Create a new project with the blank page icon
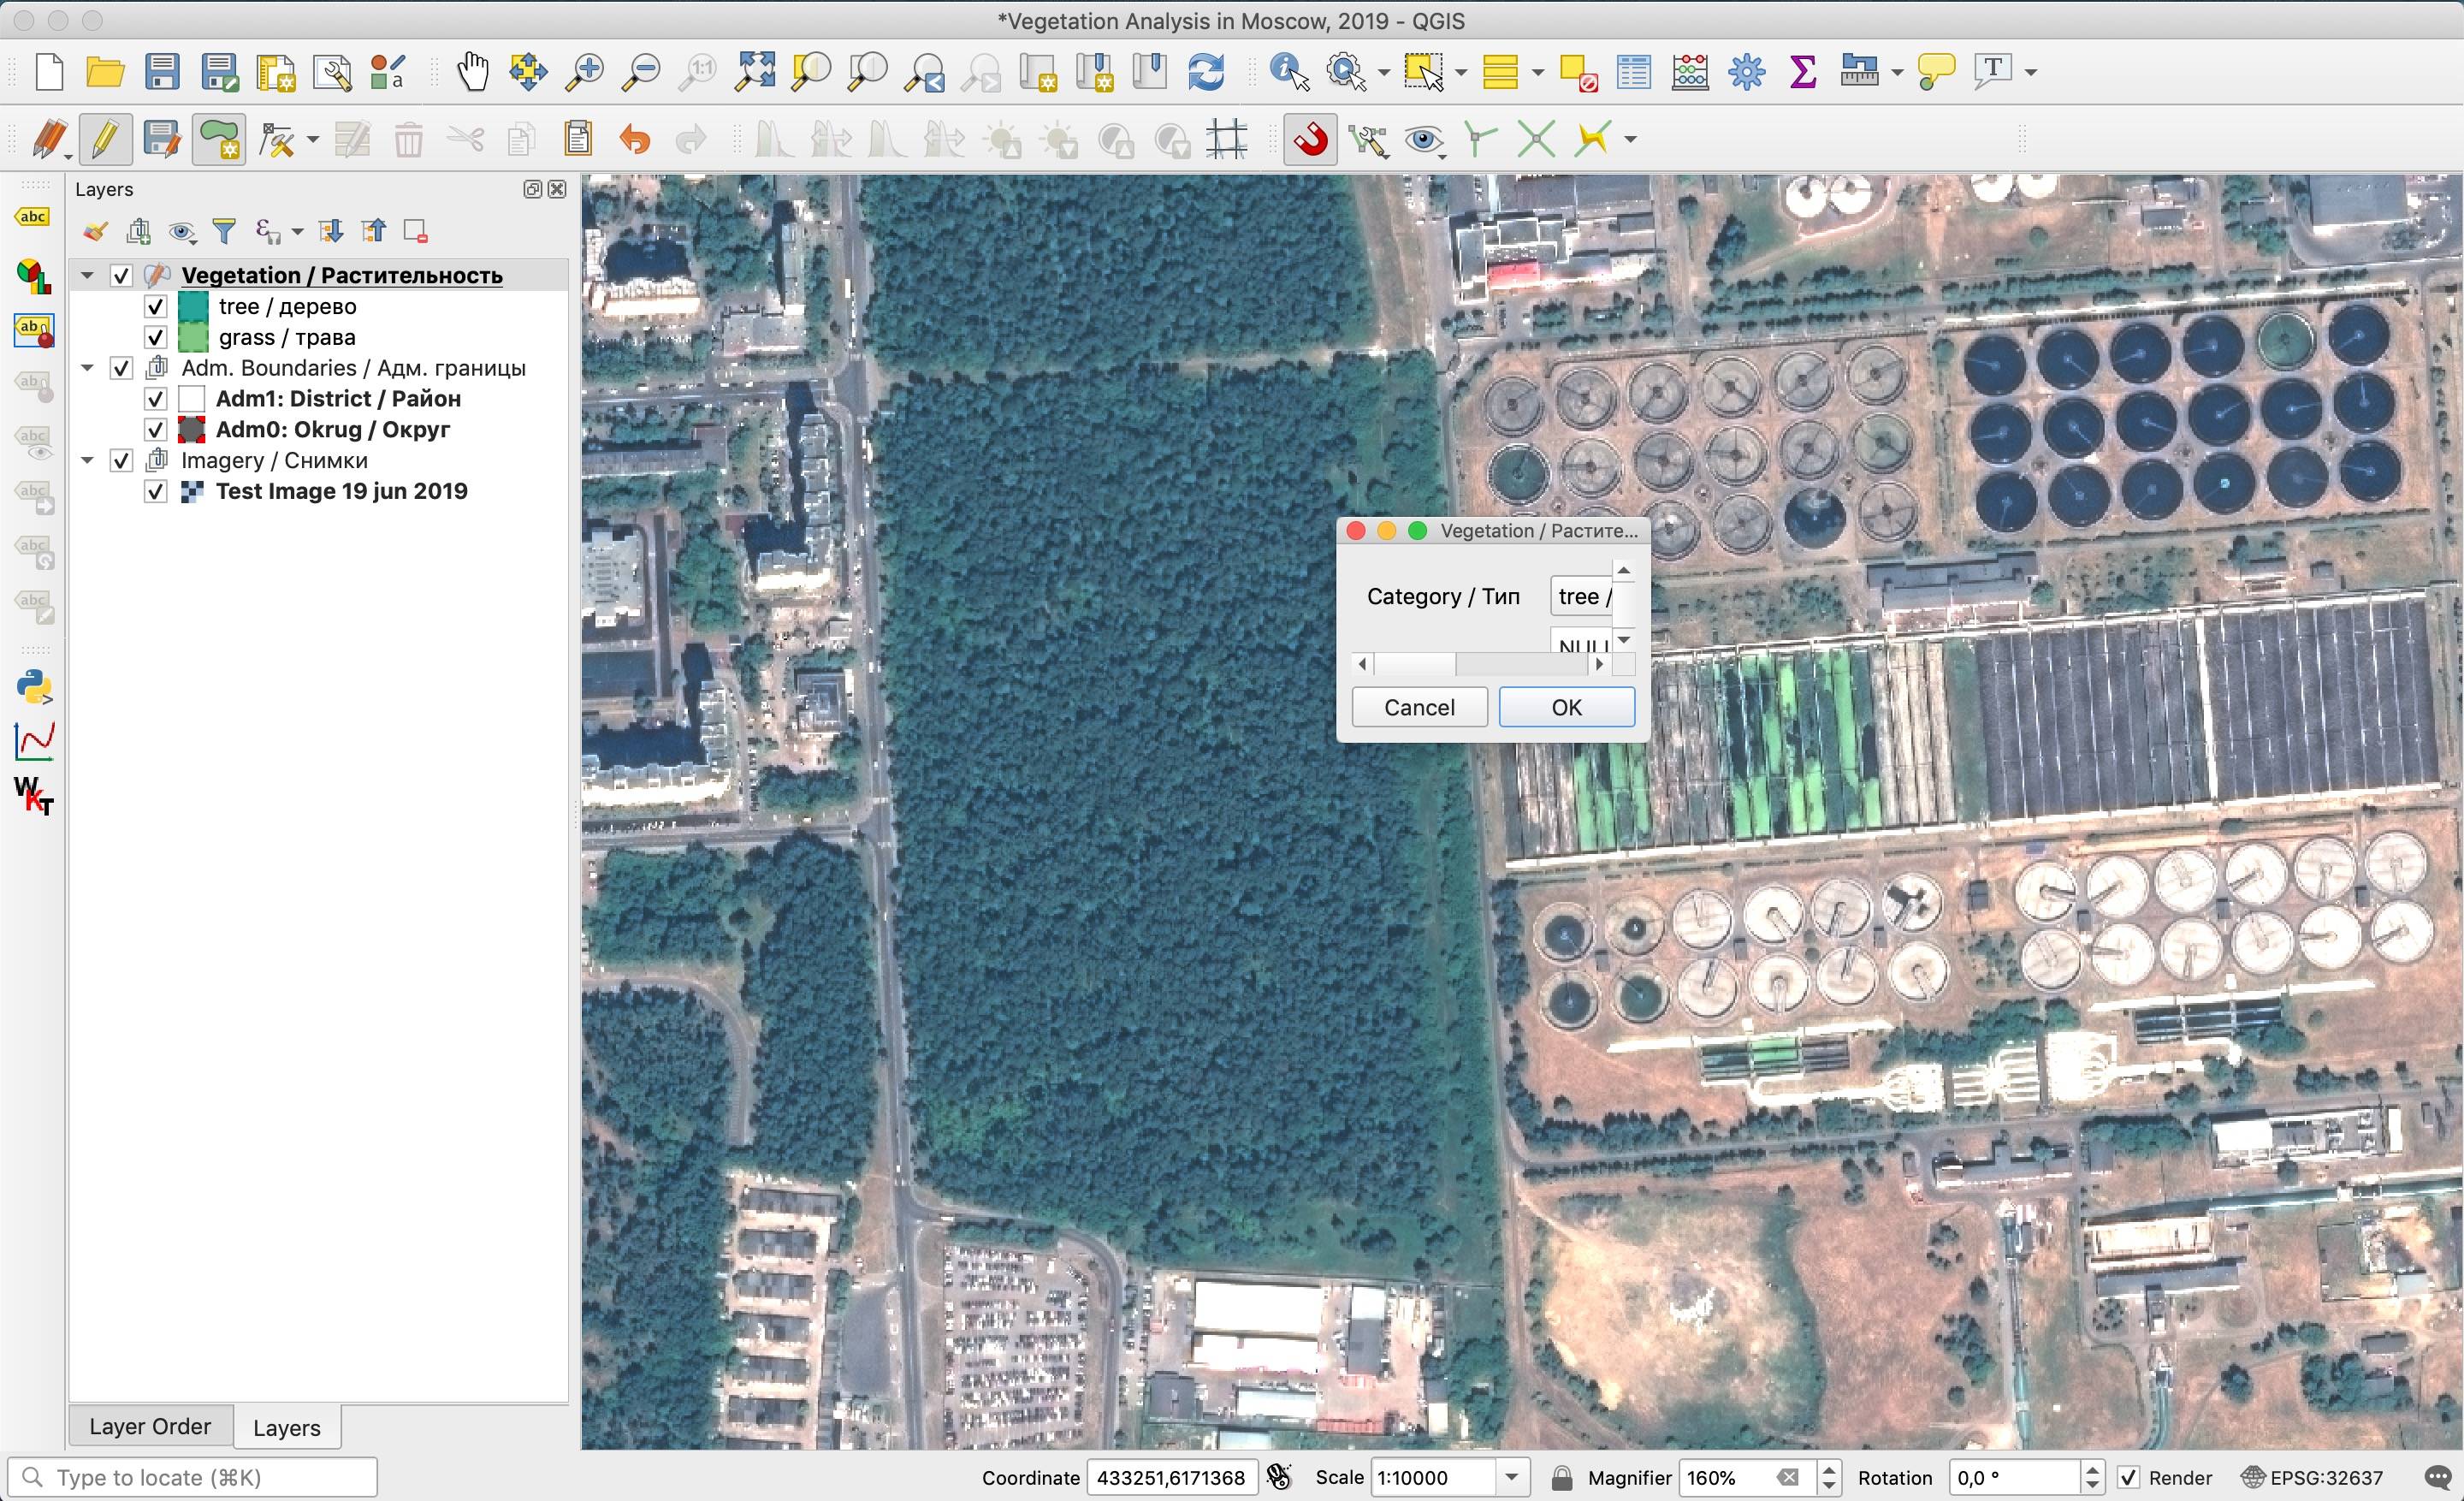 (x=48, y=72)
